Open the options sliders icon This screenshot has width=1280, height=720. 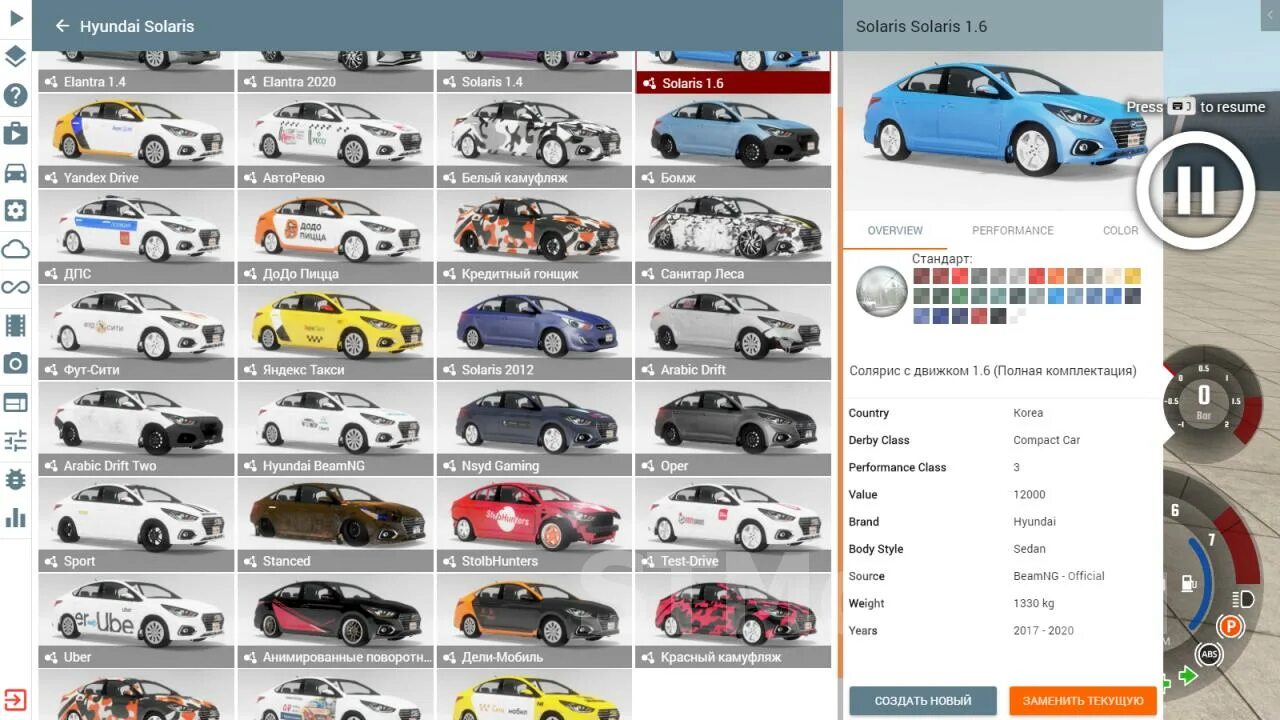pos(16,441)
